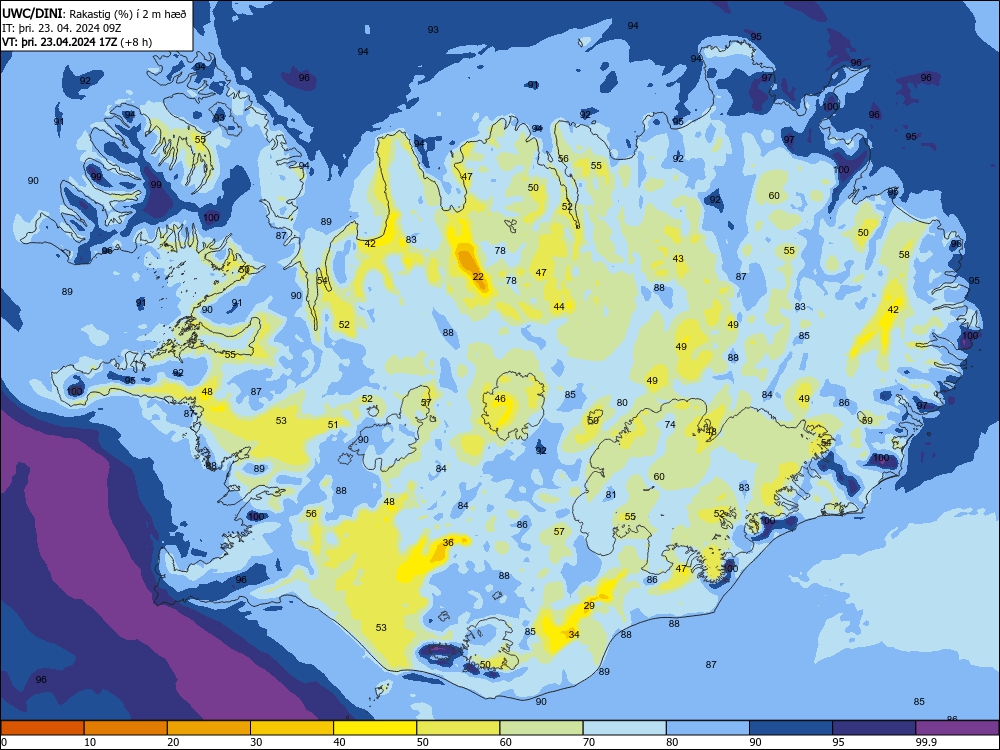Select the 30–40 % amber legend block
1000x750 pixels.
point(292,728)
